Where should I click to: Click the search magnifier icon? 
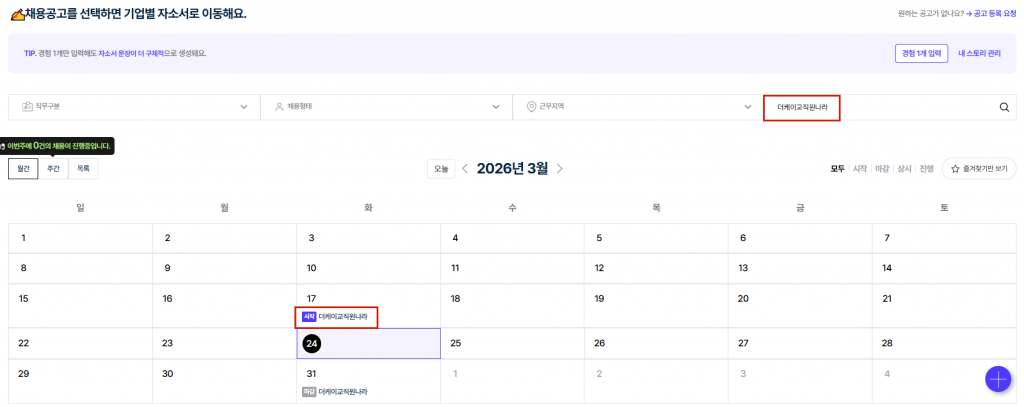click(x=1004, y=107)
